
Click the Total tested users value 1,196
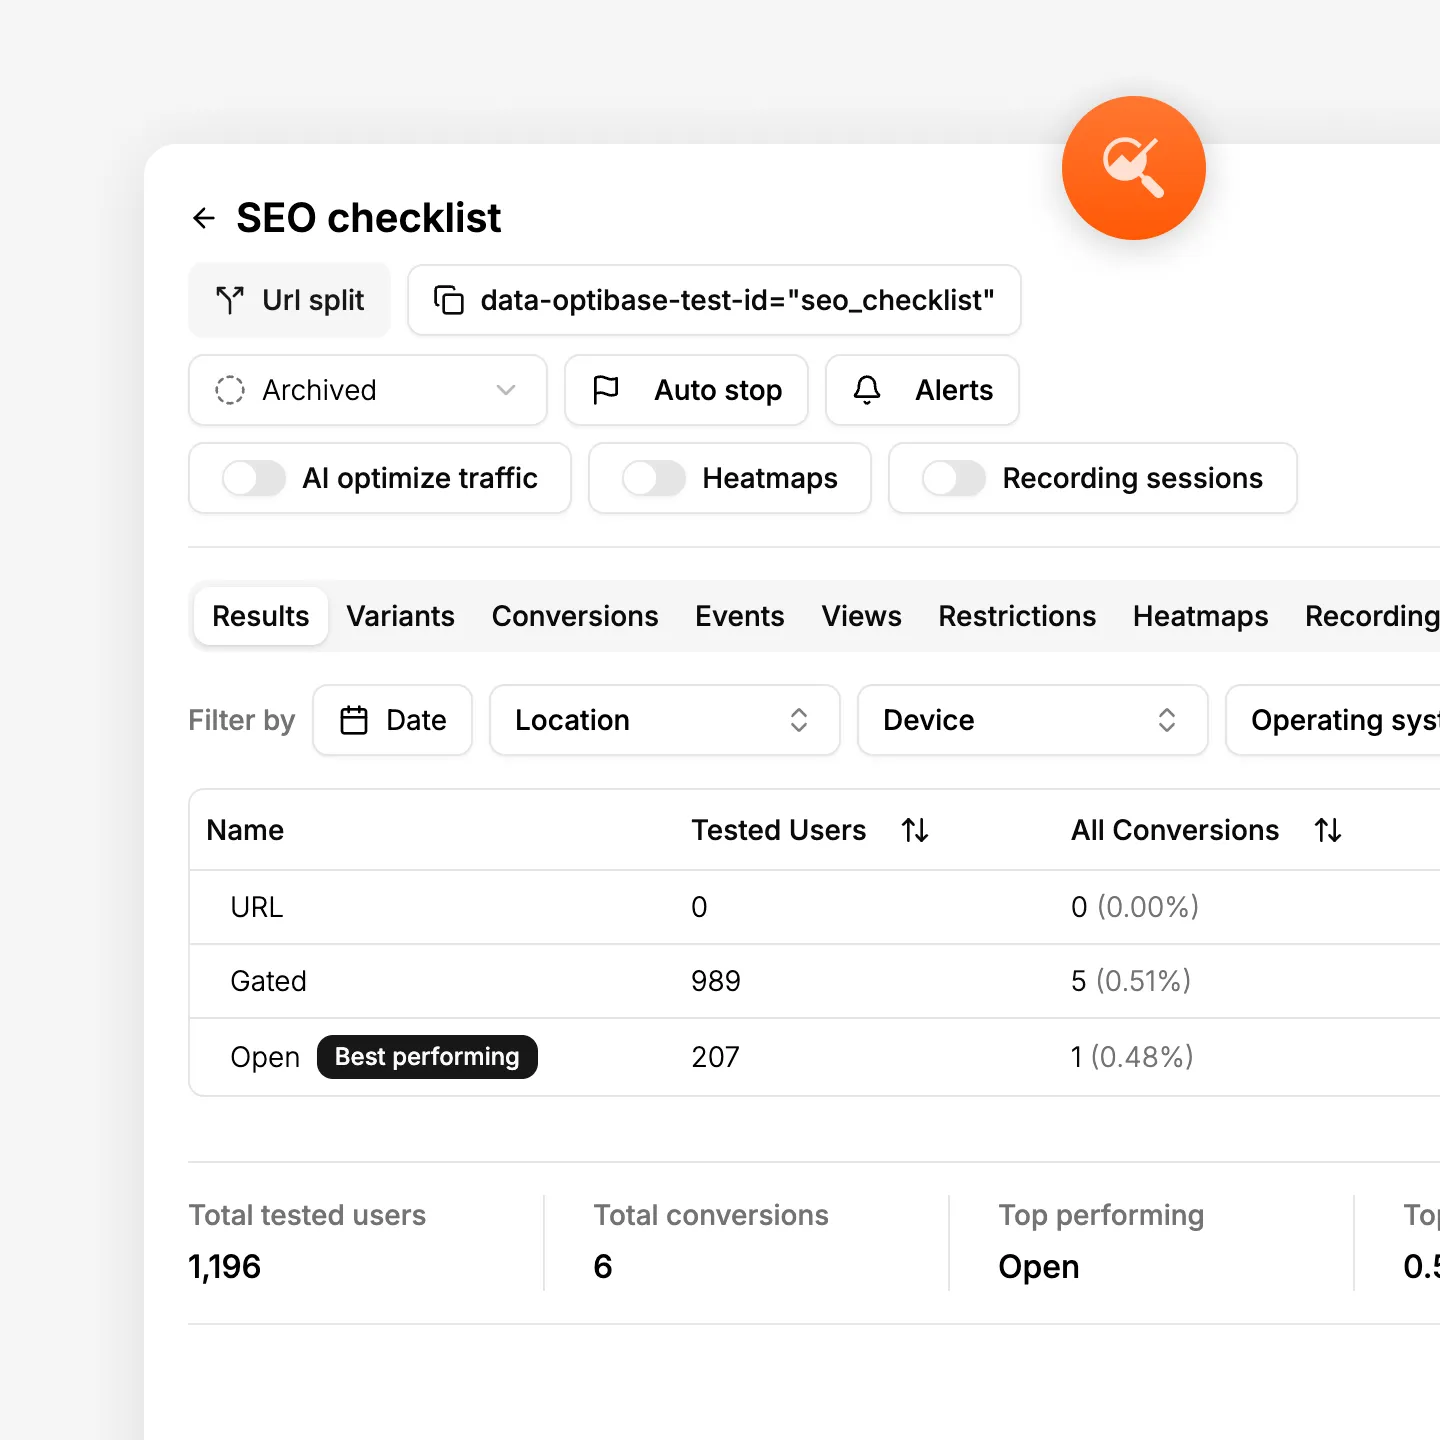[x=225, y=1267]
